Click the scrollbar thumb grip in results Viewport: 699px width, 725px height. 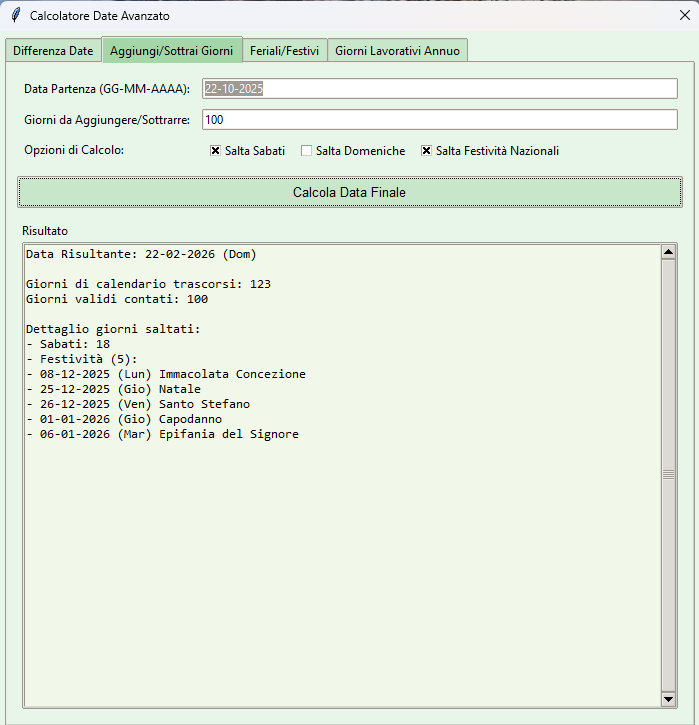coord(668,476)
